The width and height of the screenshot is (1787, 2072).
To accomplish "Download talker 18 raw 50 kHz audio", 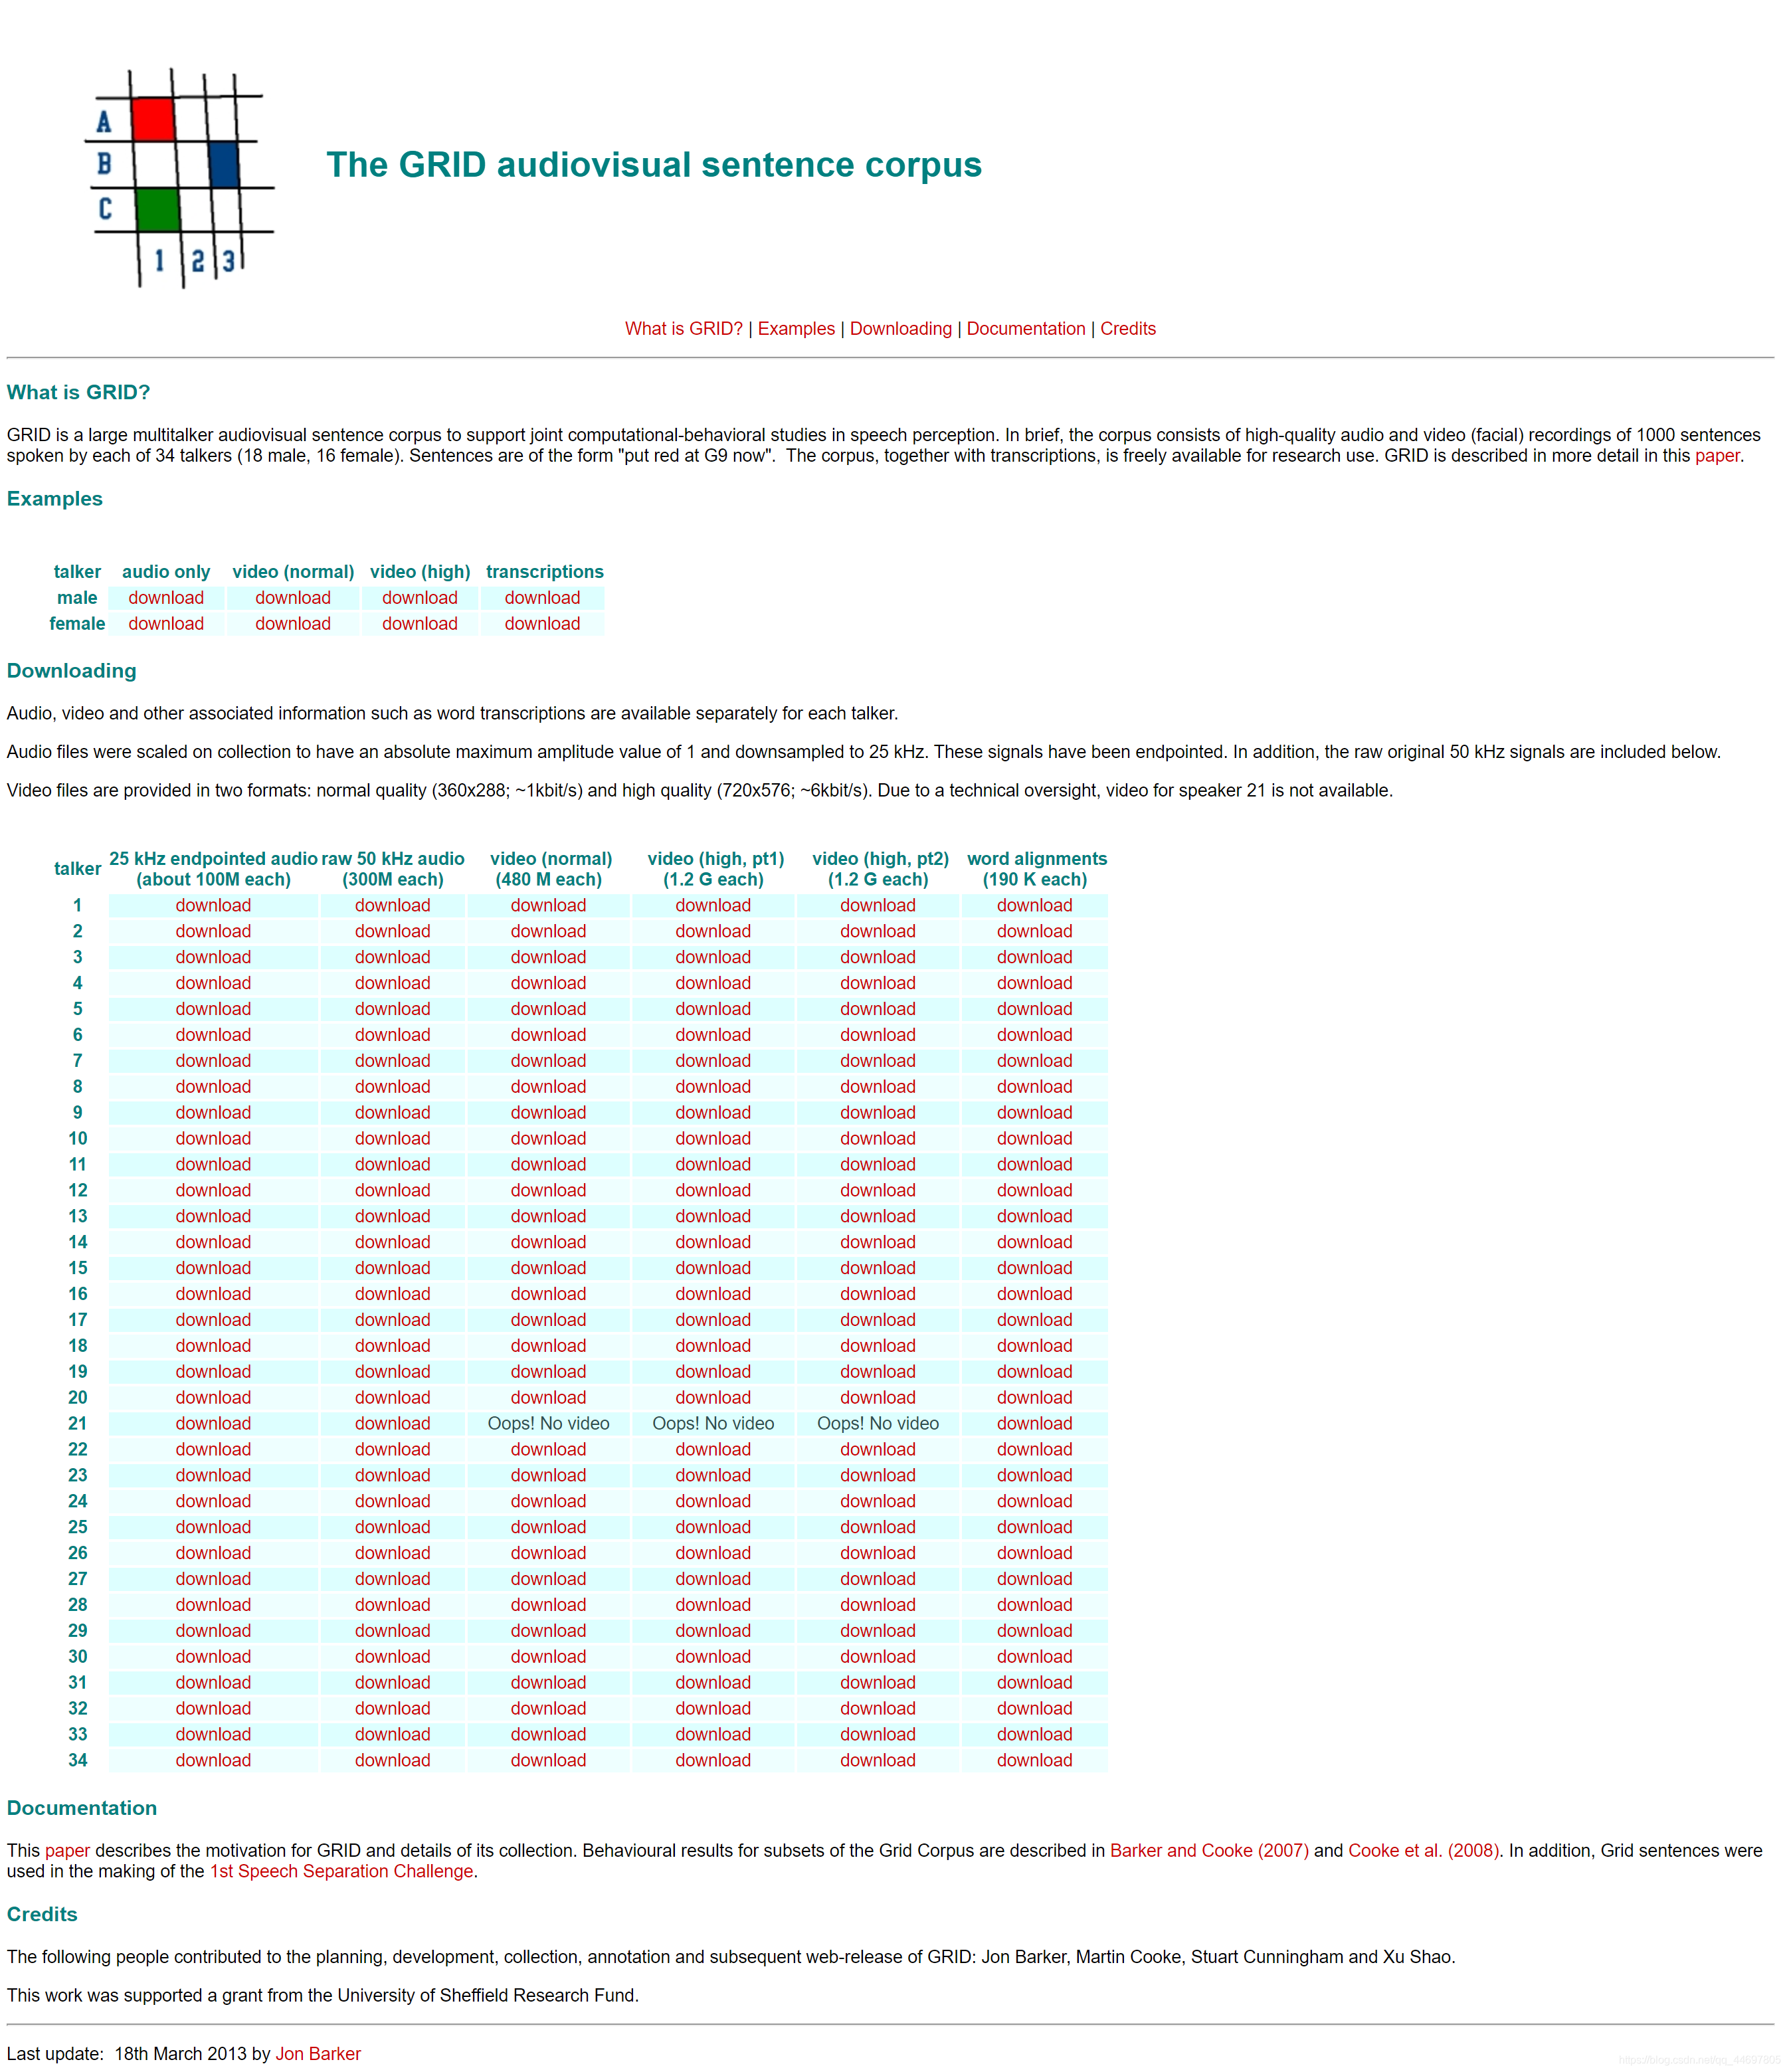I will point(393,1346).
